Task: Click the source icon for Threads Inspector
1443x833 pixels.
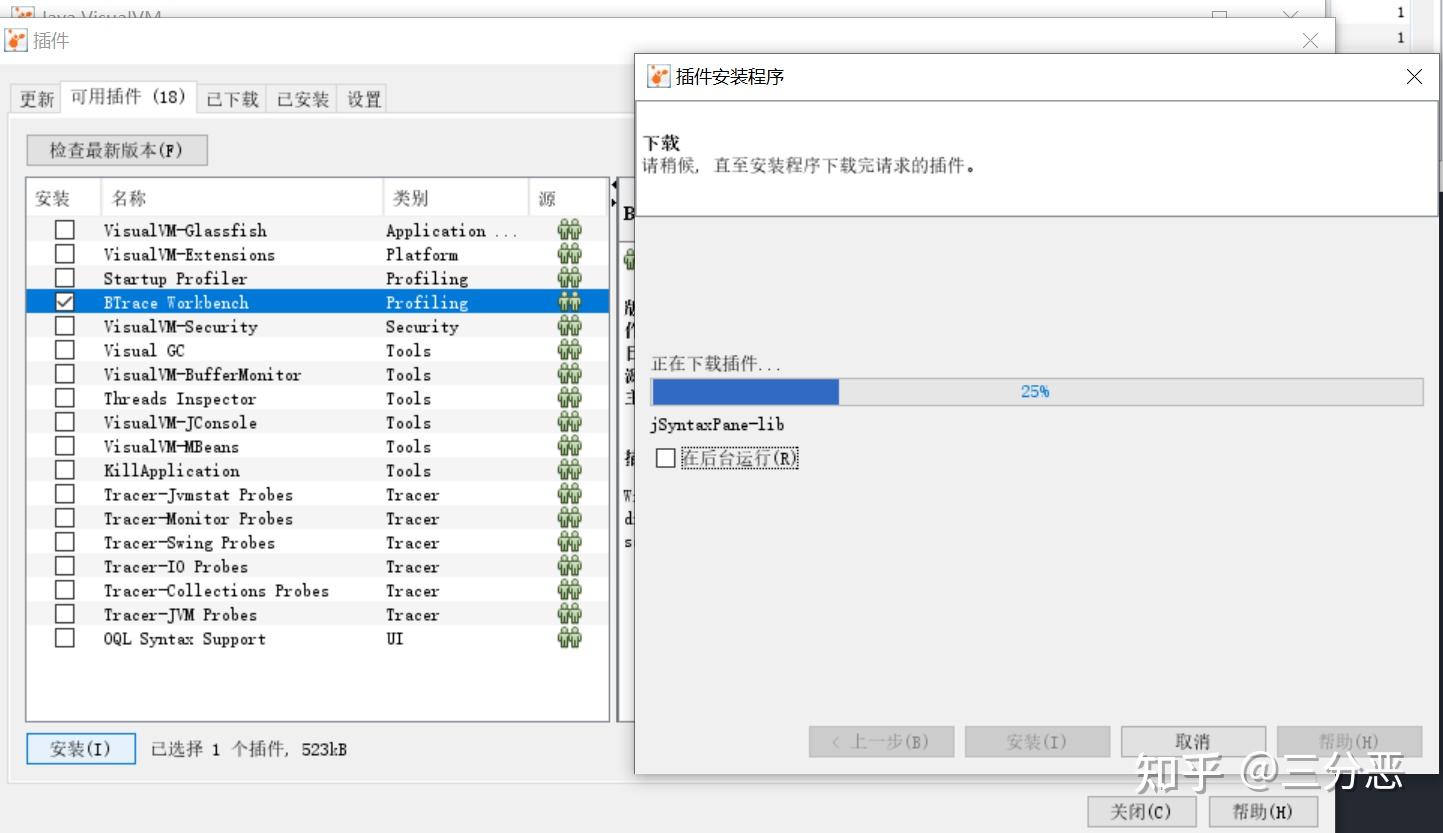Action: pyautogui.click(x=569, y=398)
